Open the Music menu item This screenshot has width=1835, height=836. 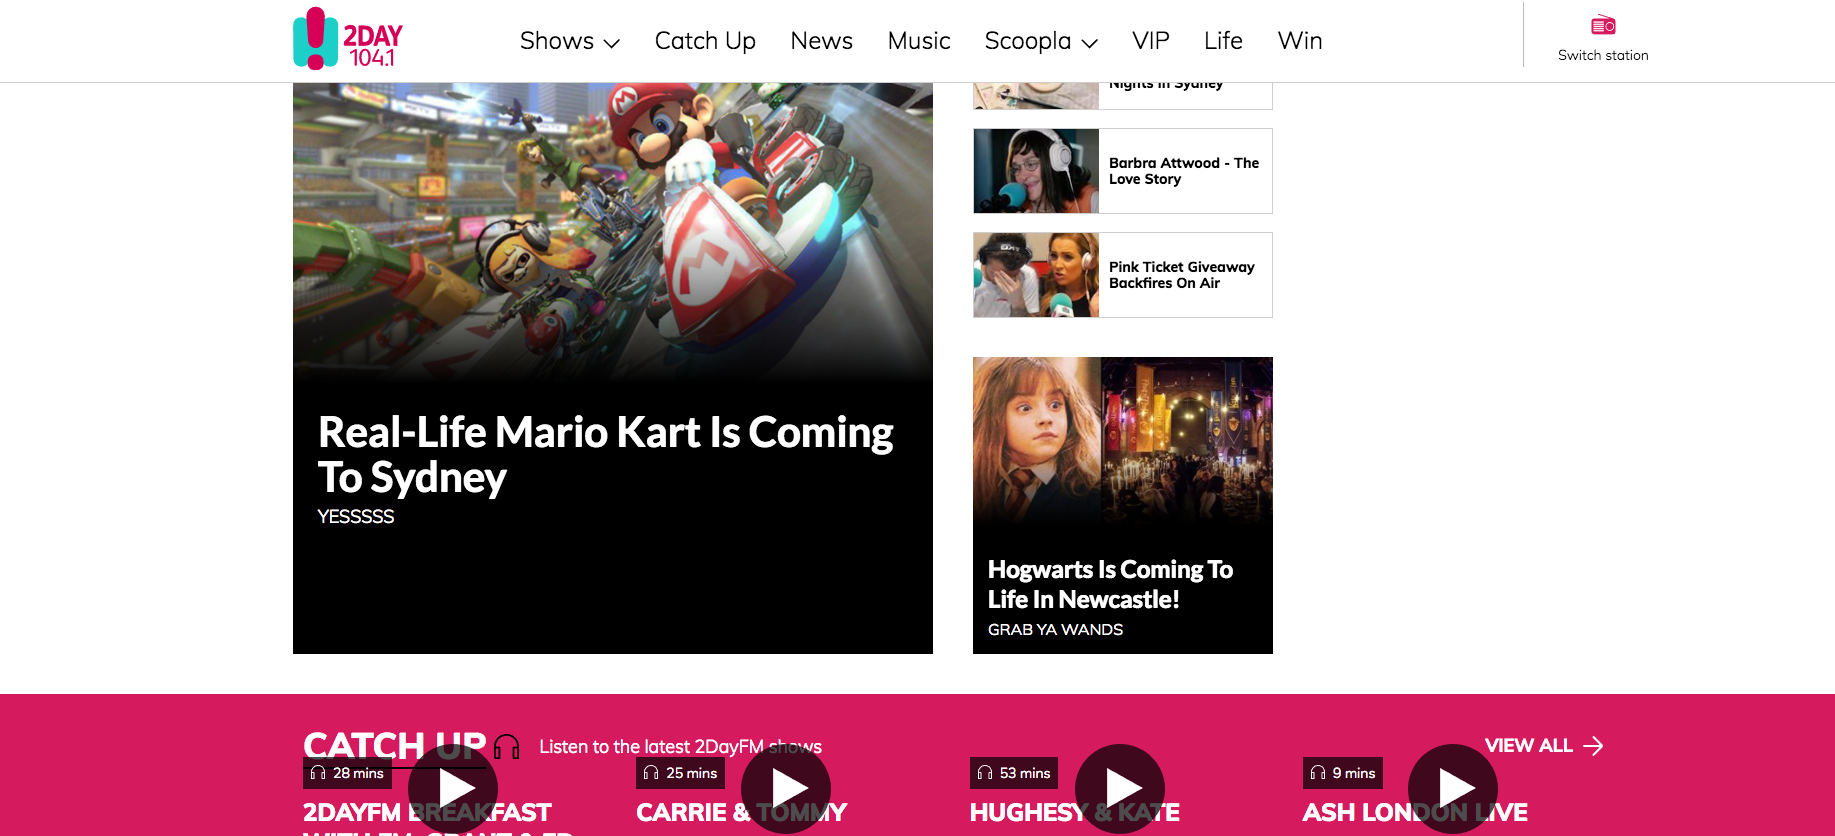coord(919,41)
